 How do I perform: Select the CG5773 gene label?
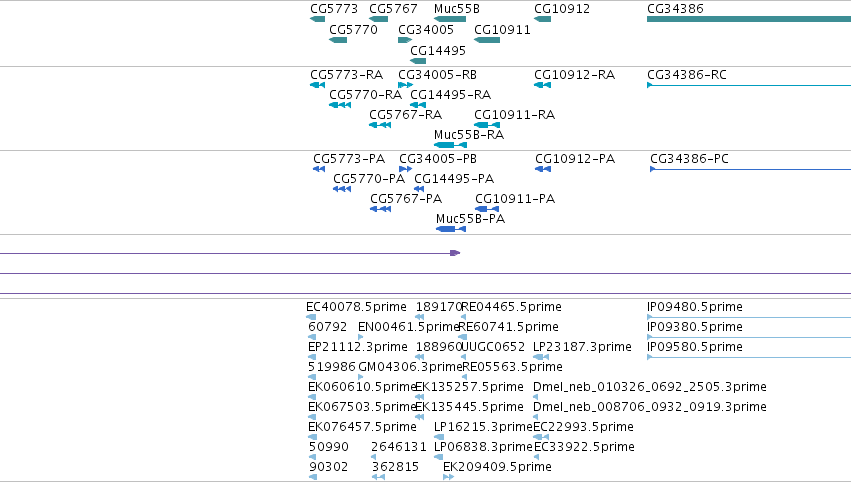coord(334,9)
